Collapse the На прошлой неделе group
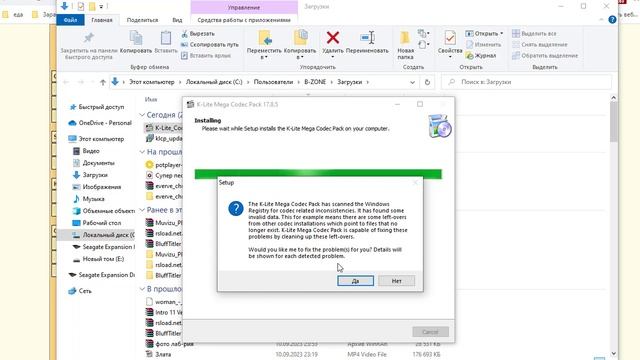The height and width of the screenshot is (360, 640). tap(142, 152)
